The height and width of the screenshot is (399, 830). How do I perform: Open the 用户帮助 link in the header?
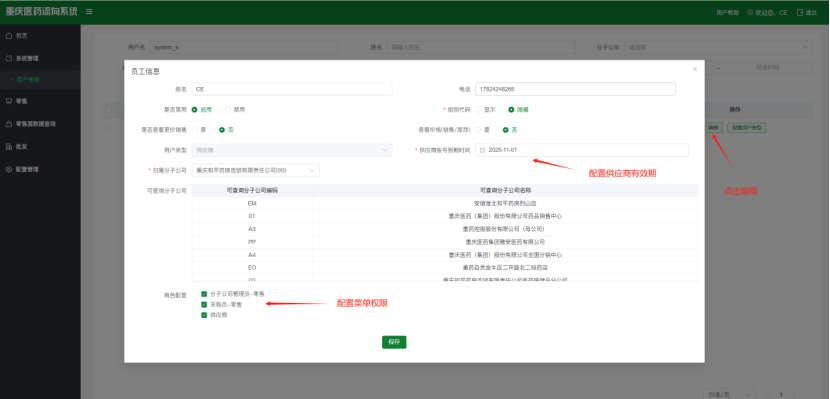tap(727, 12)
